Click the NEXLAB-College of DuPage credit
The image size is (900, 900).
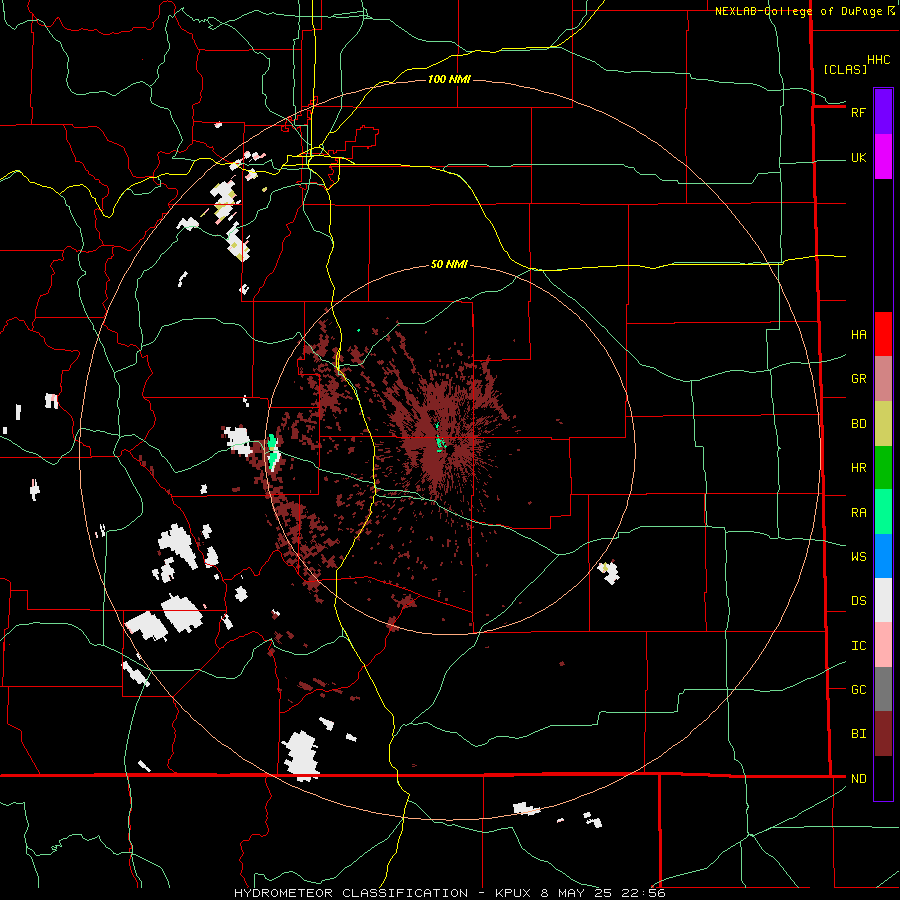tap(798, 11)
